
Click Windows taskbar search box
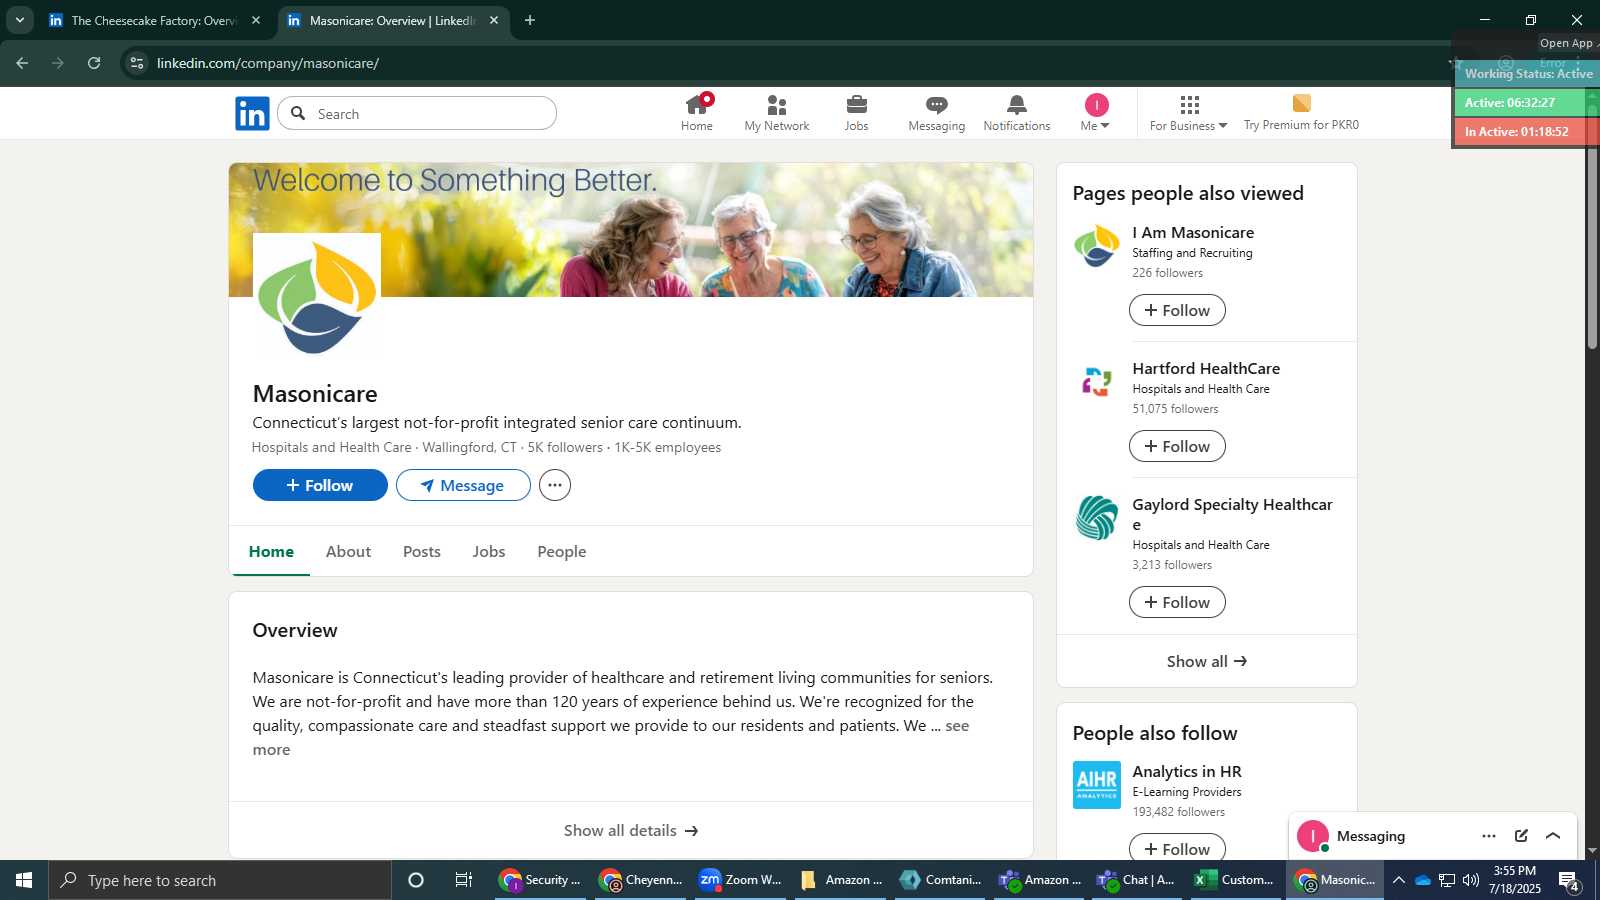[220, 880]
